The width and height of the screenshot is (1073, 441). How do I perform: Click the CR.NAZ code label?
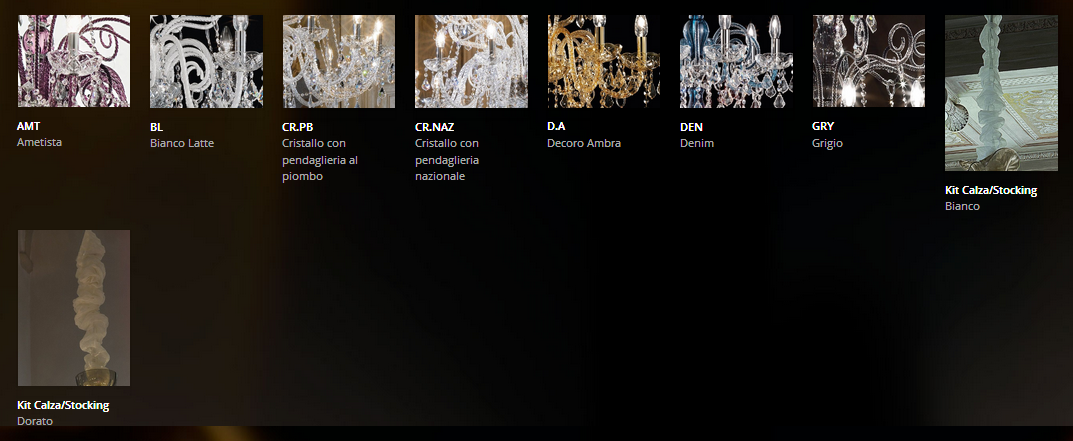(x=435, y=127)
